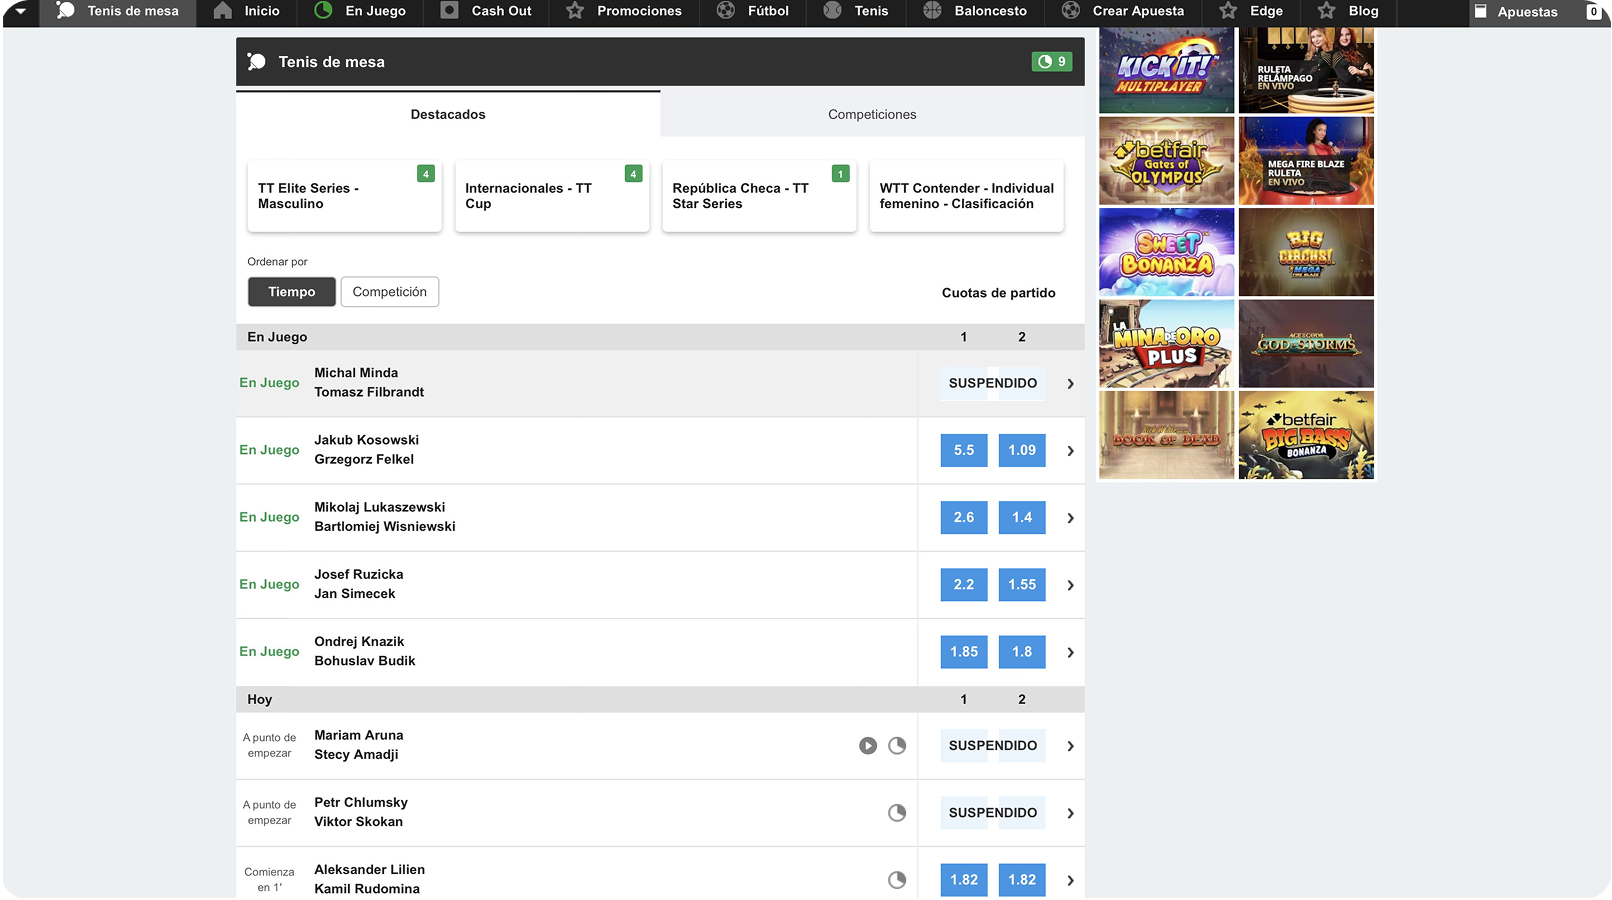The image size is (1612, 900).
Task: Open Edge section in navbar
Action: tap(1251, 11)
